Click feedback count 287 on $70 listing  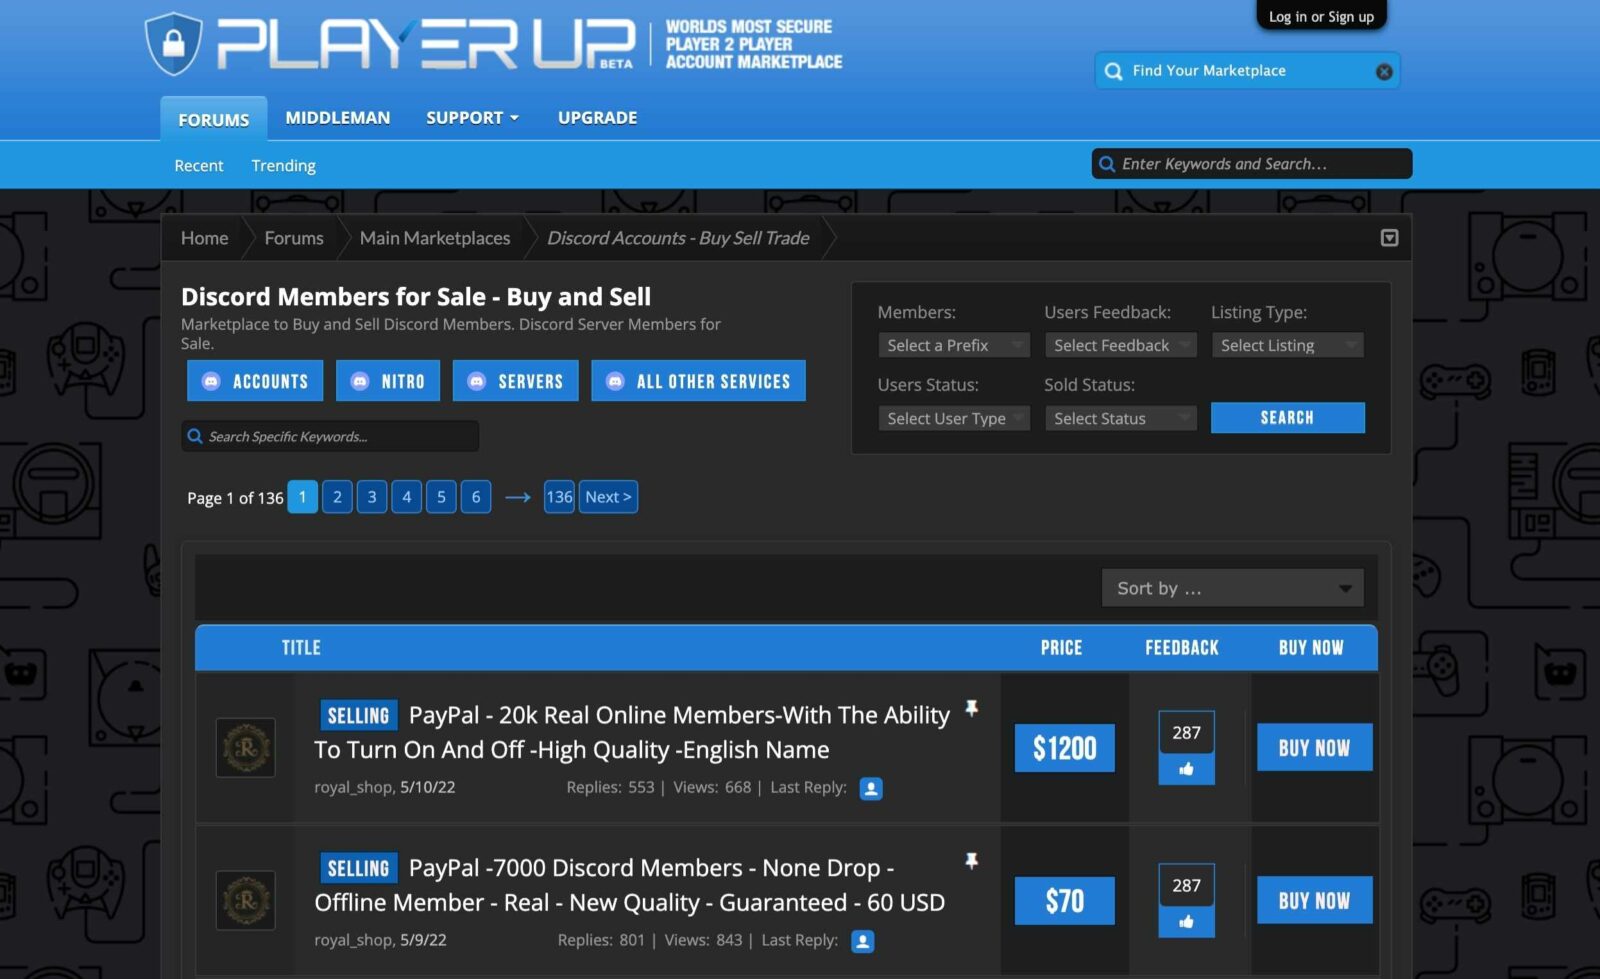(x=1186, y=886)
